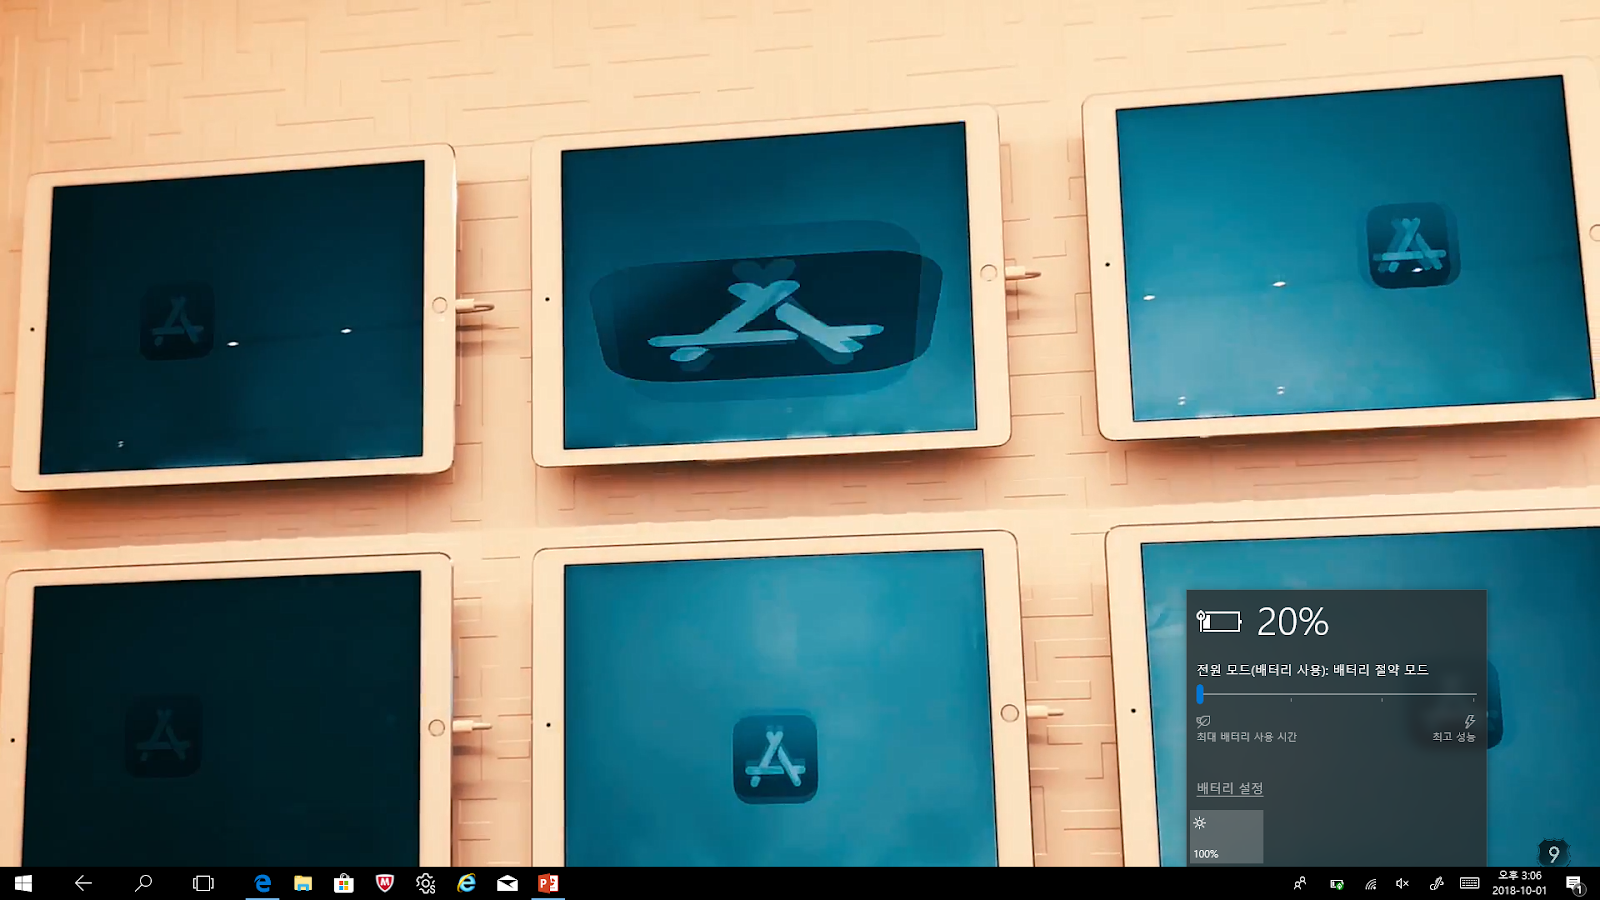Open taskbar Search magnifier
Viewport: 1600px width, 900px height.
coord(143,883)
